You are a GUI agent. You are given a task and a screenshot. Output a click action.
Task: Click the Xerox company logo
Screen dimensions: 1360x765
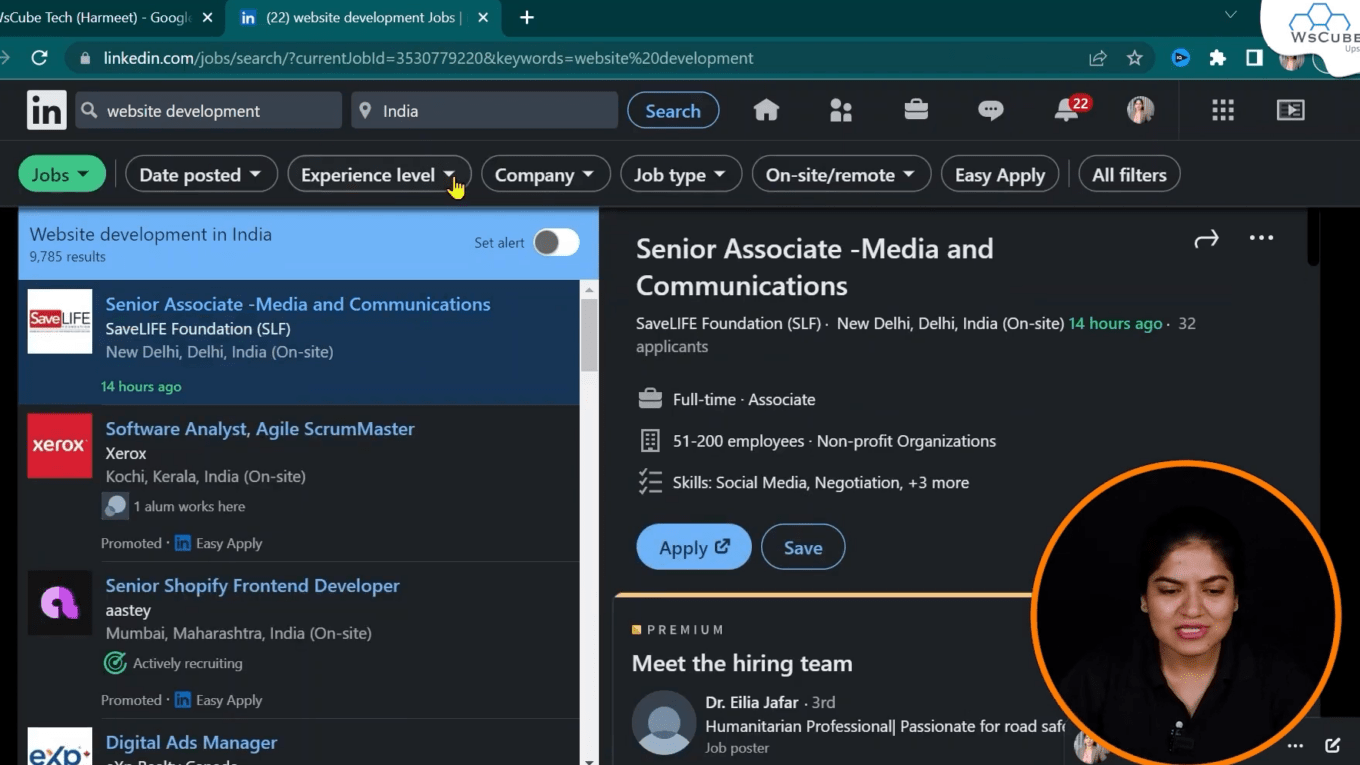click(60, 445)
